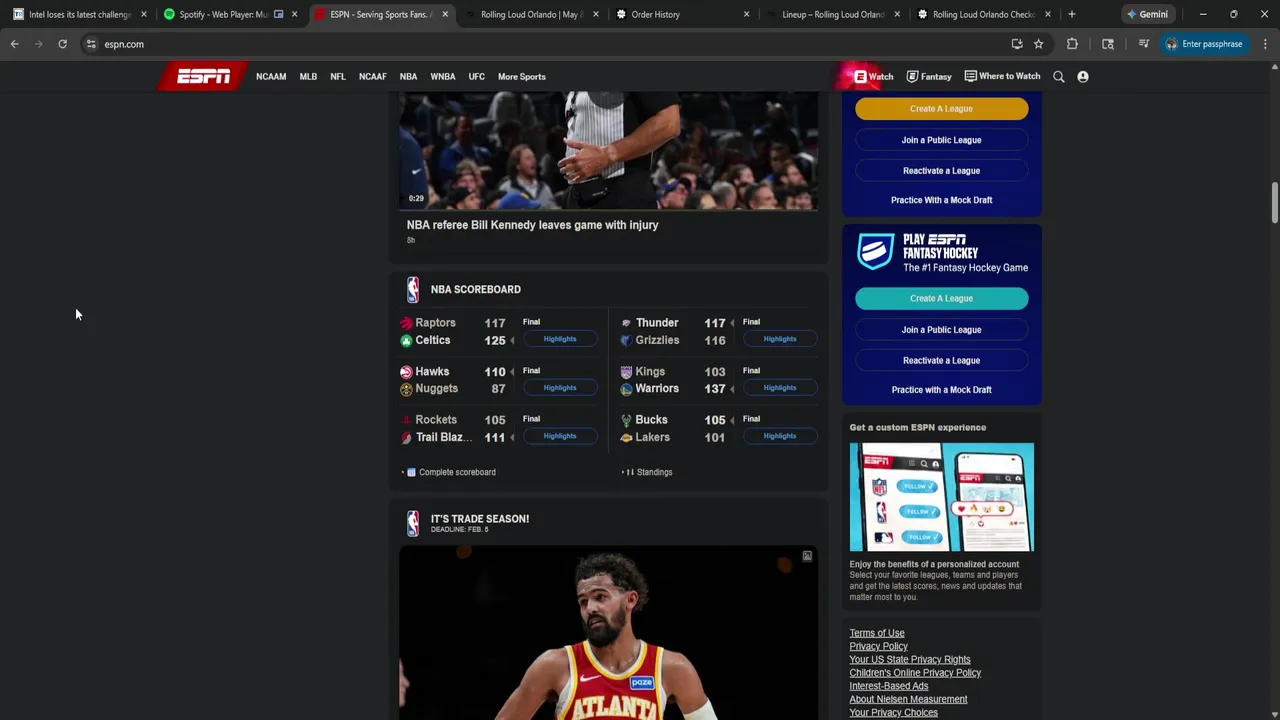Open the Interest-Based Ads link

click(x=889, y=686)
